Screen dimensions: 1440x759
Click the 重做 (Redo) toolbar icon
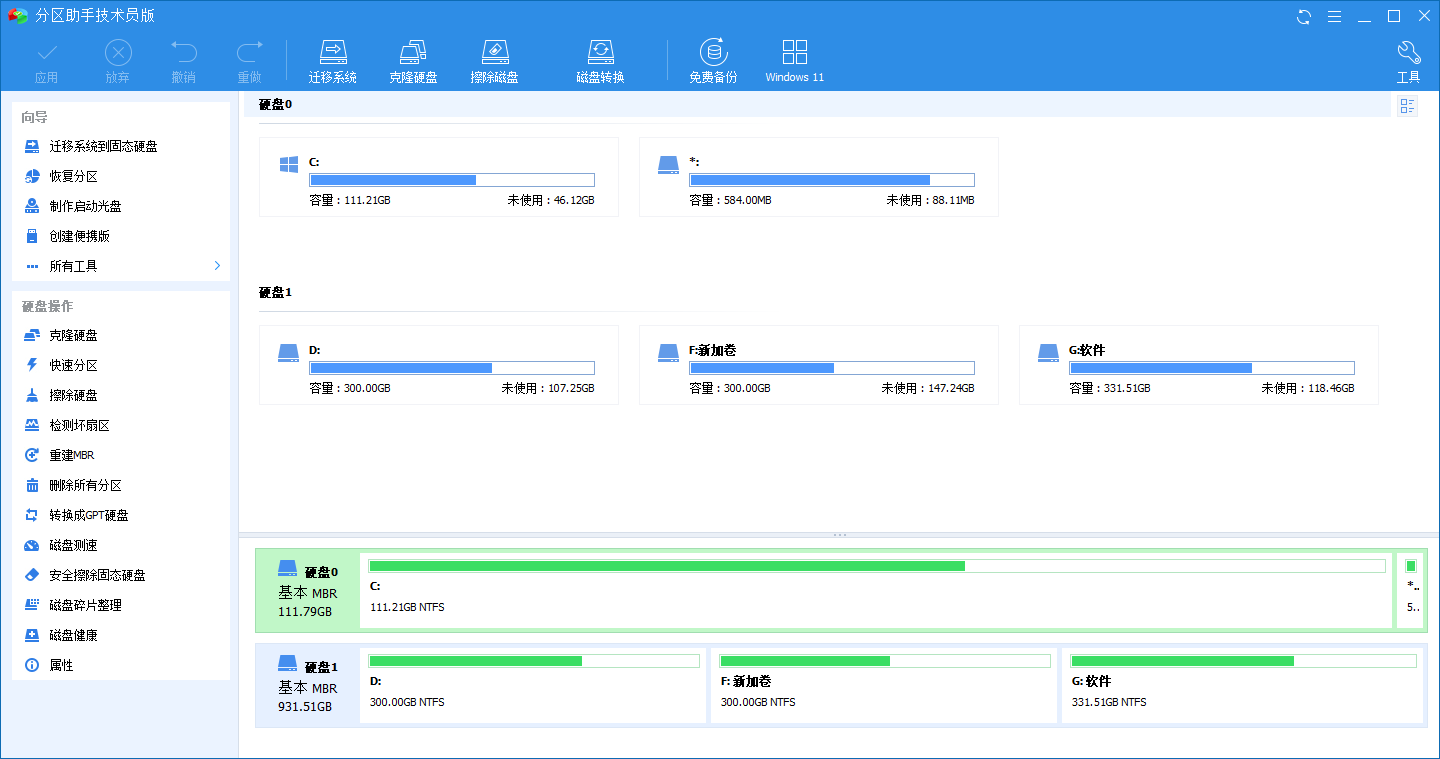tap(249, 62)
